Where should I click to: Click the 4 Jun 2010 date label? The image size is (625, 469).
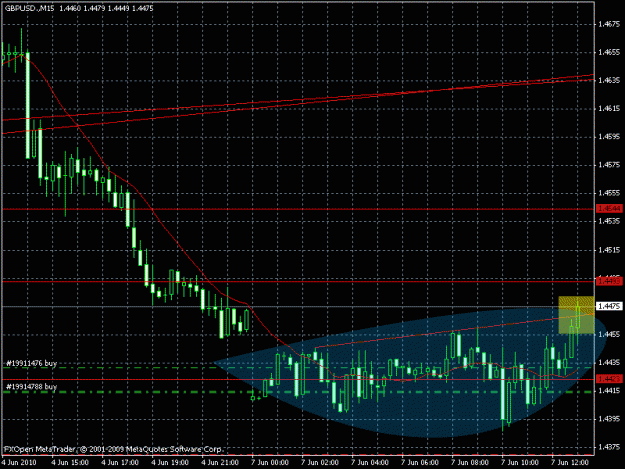click(x=19, y=463)
